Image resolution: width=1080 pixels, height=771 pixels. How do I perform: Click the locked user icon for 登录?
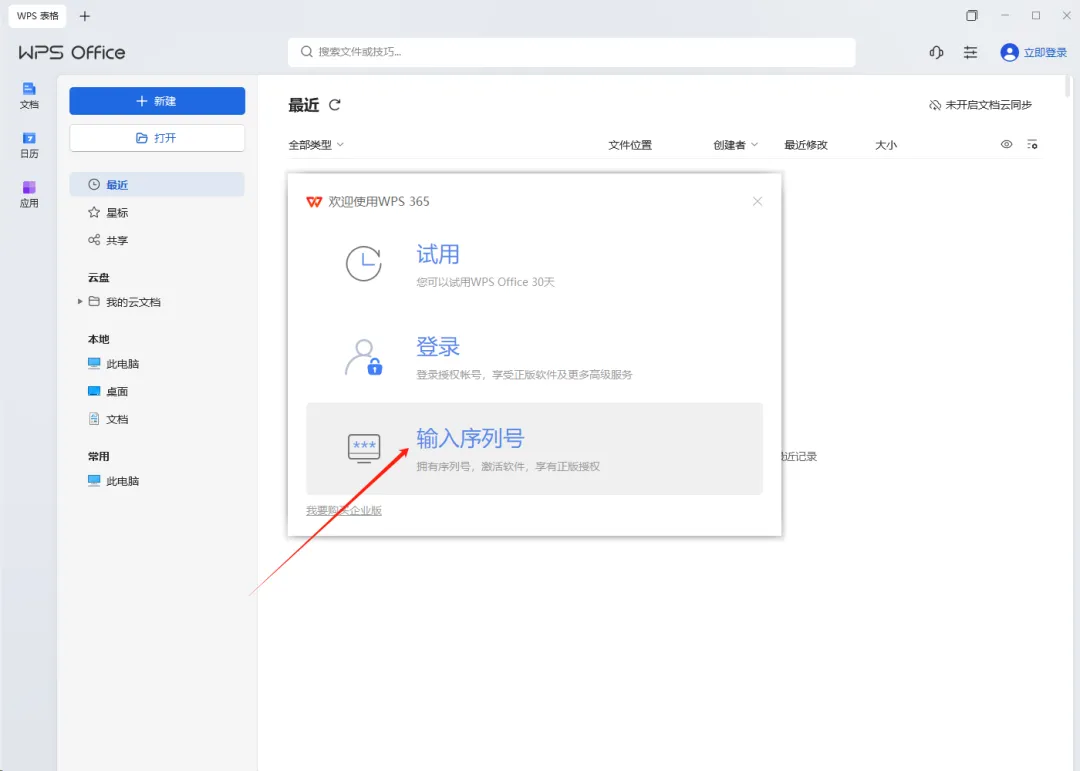pos(364,356)
